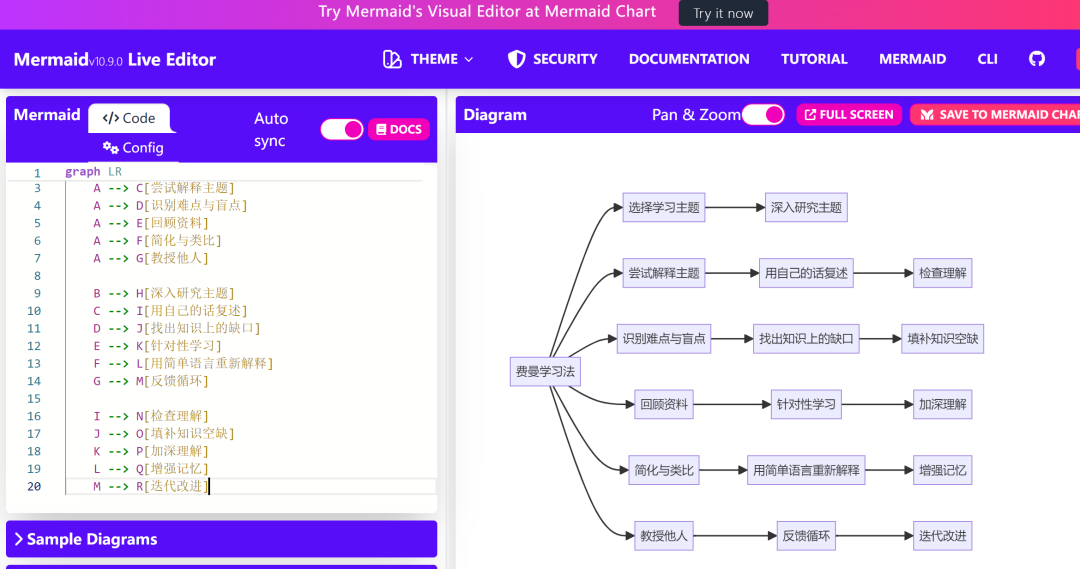Select the 针对性学习 node
Image resolution: width=1080 pixels, height=569 pixels.
(x=806, y=404)
